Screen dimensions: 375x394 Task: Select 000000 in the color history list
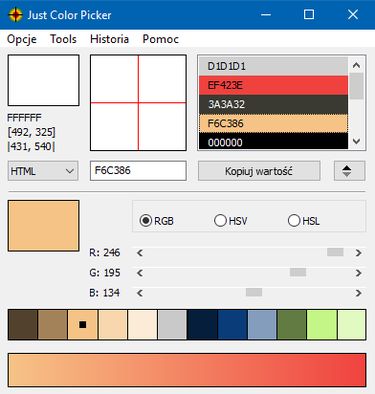tap(273, 141)
